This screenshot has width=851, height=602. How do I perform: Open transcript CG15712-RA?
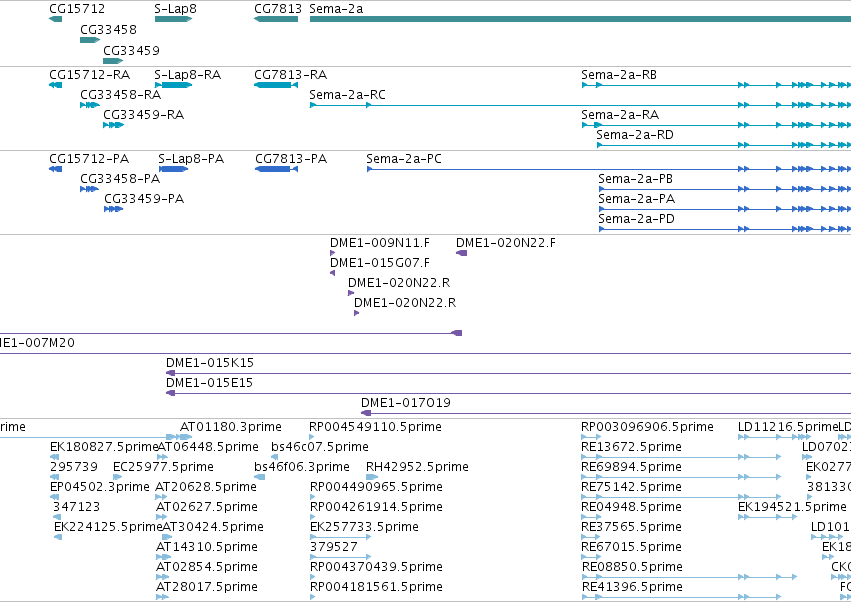pos(90,74)
